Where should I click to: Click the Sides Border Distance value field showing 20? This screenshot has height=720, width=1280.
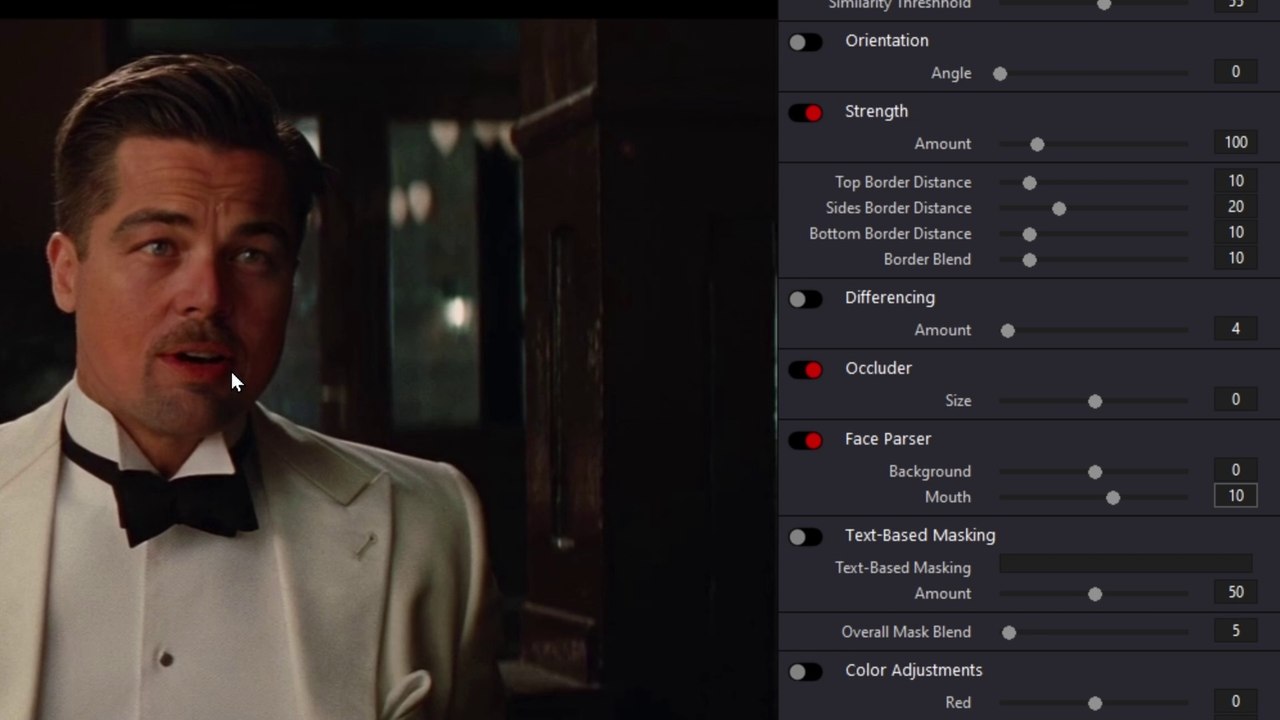point(1235,207)
